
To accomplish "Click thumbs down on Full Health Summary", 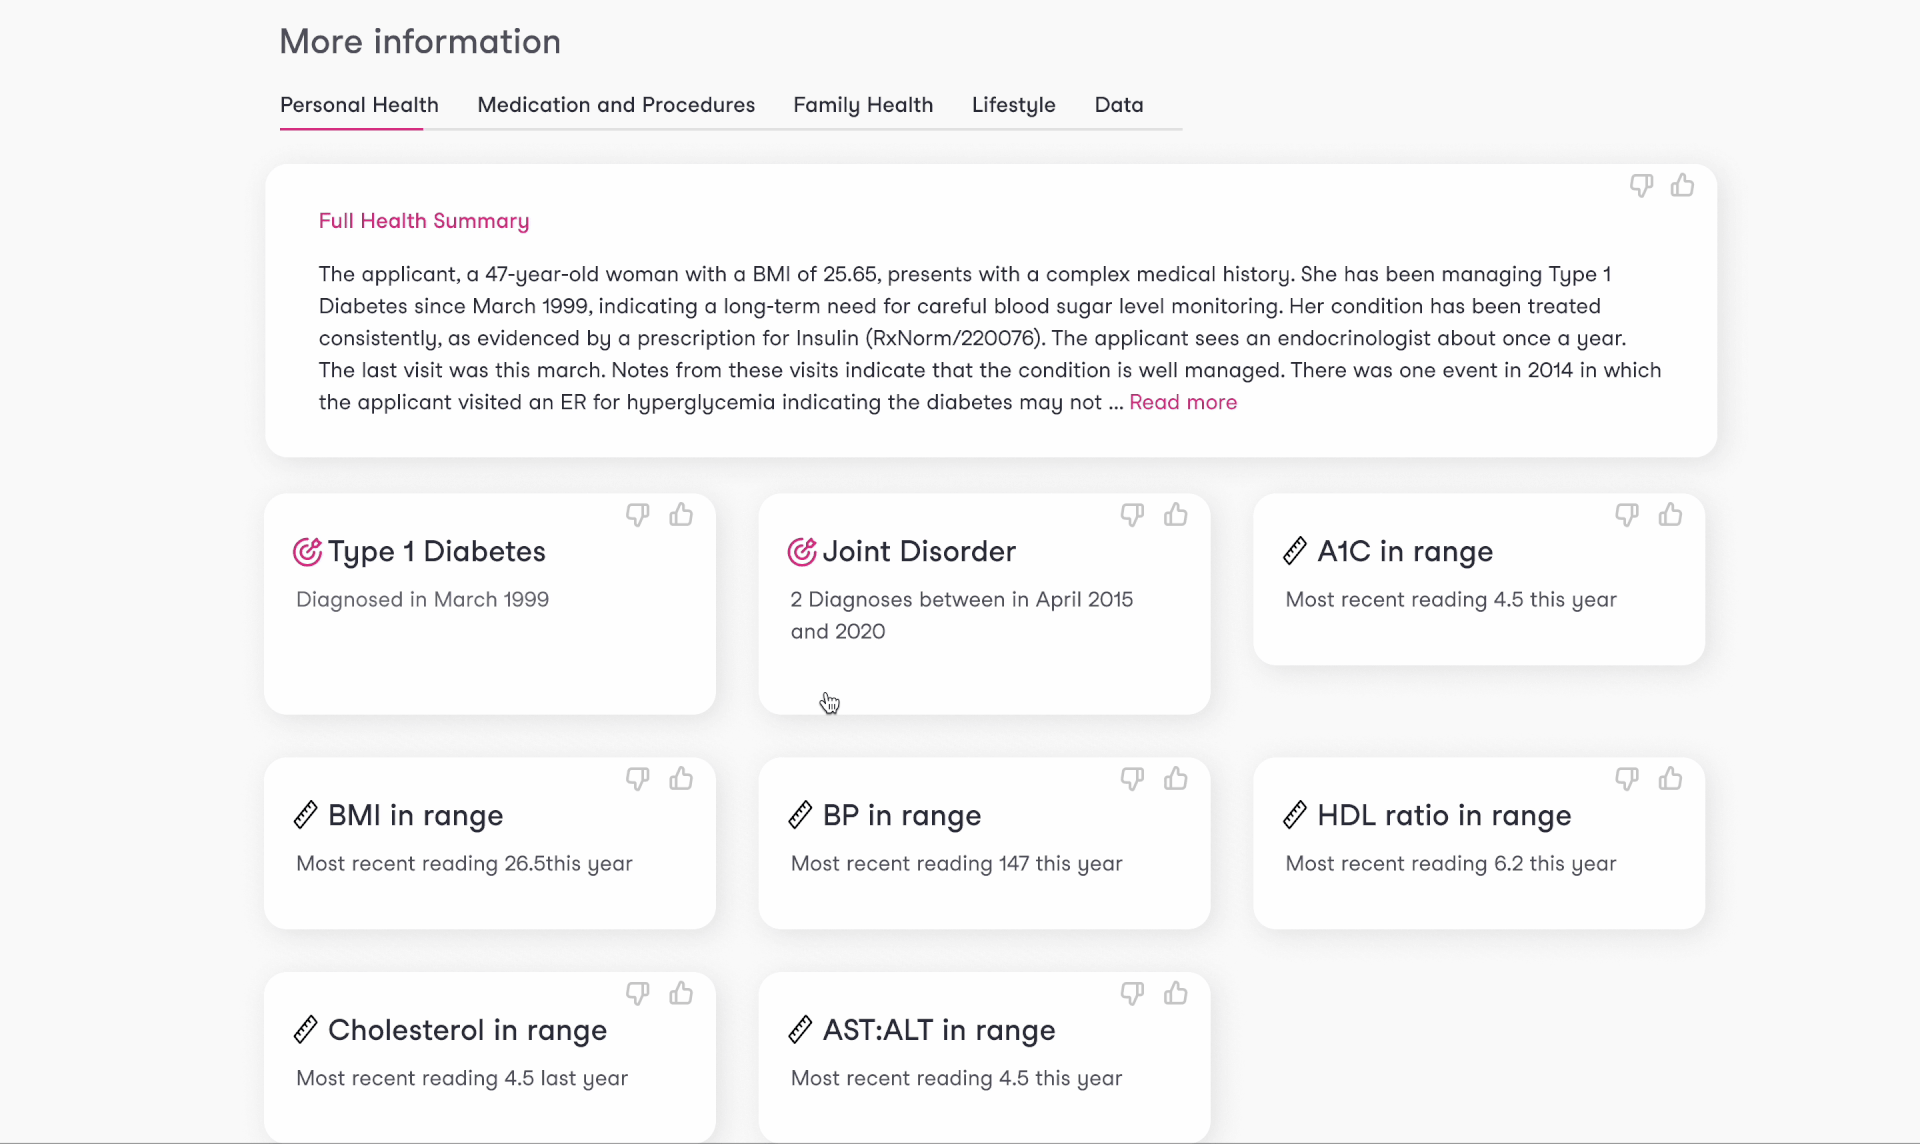I will (x=1641, y=185).
